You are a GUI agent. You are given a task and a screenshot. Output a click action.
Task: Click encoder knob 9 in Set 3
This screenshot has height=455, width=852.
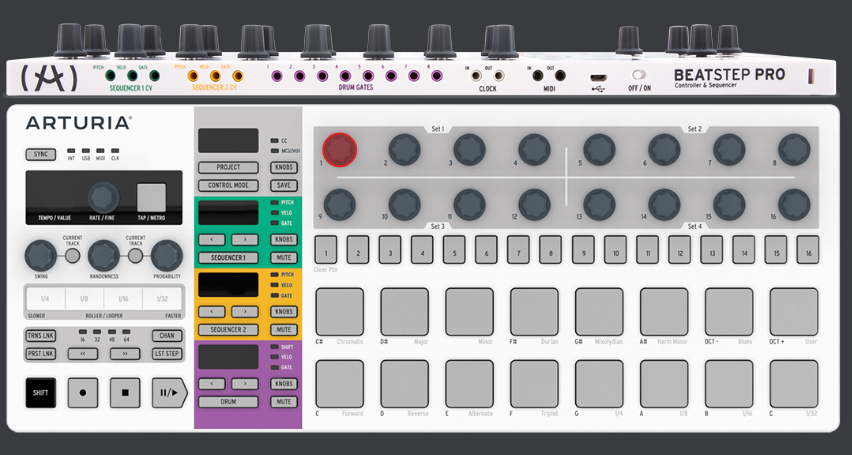click(340, 205)
